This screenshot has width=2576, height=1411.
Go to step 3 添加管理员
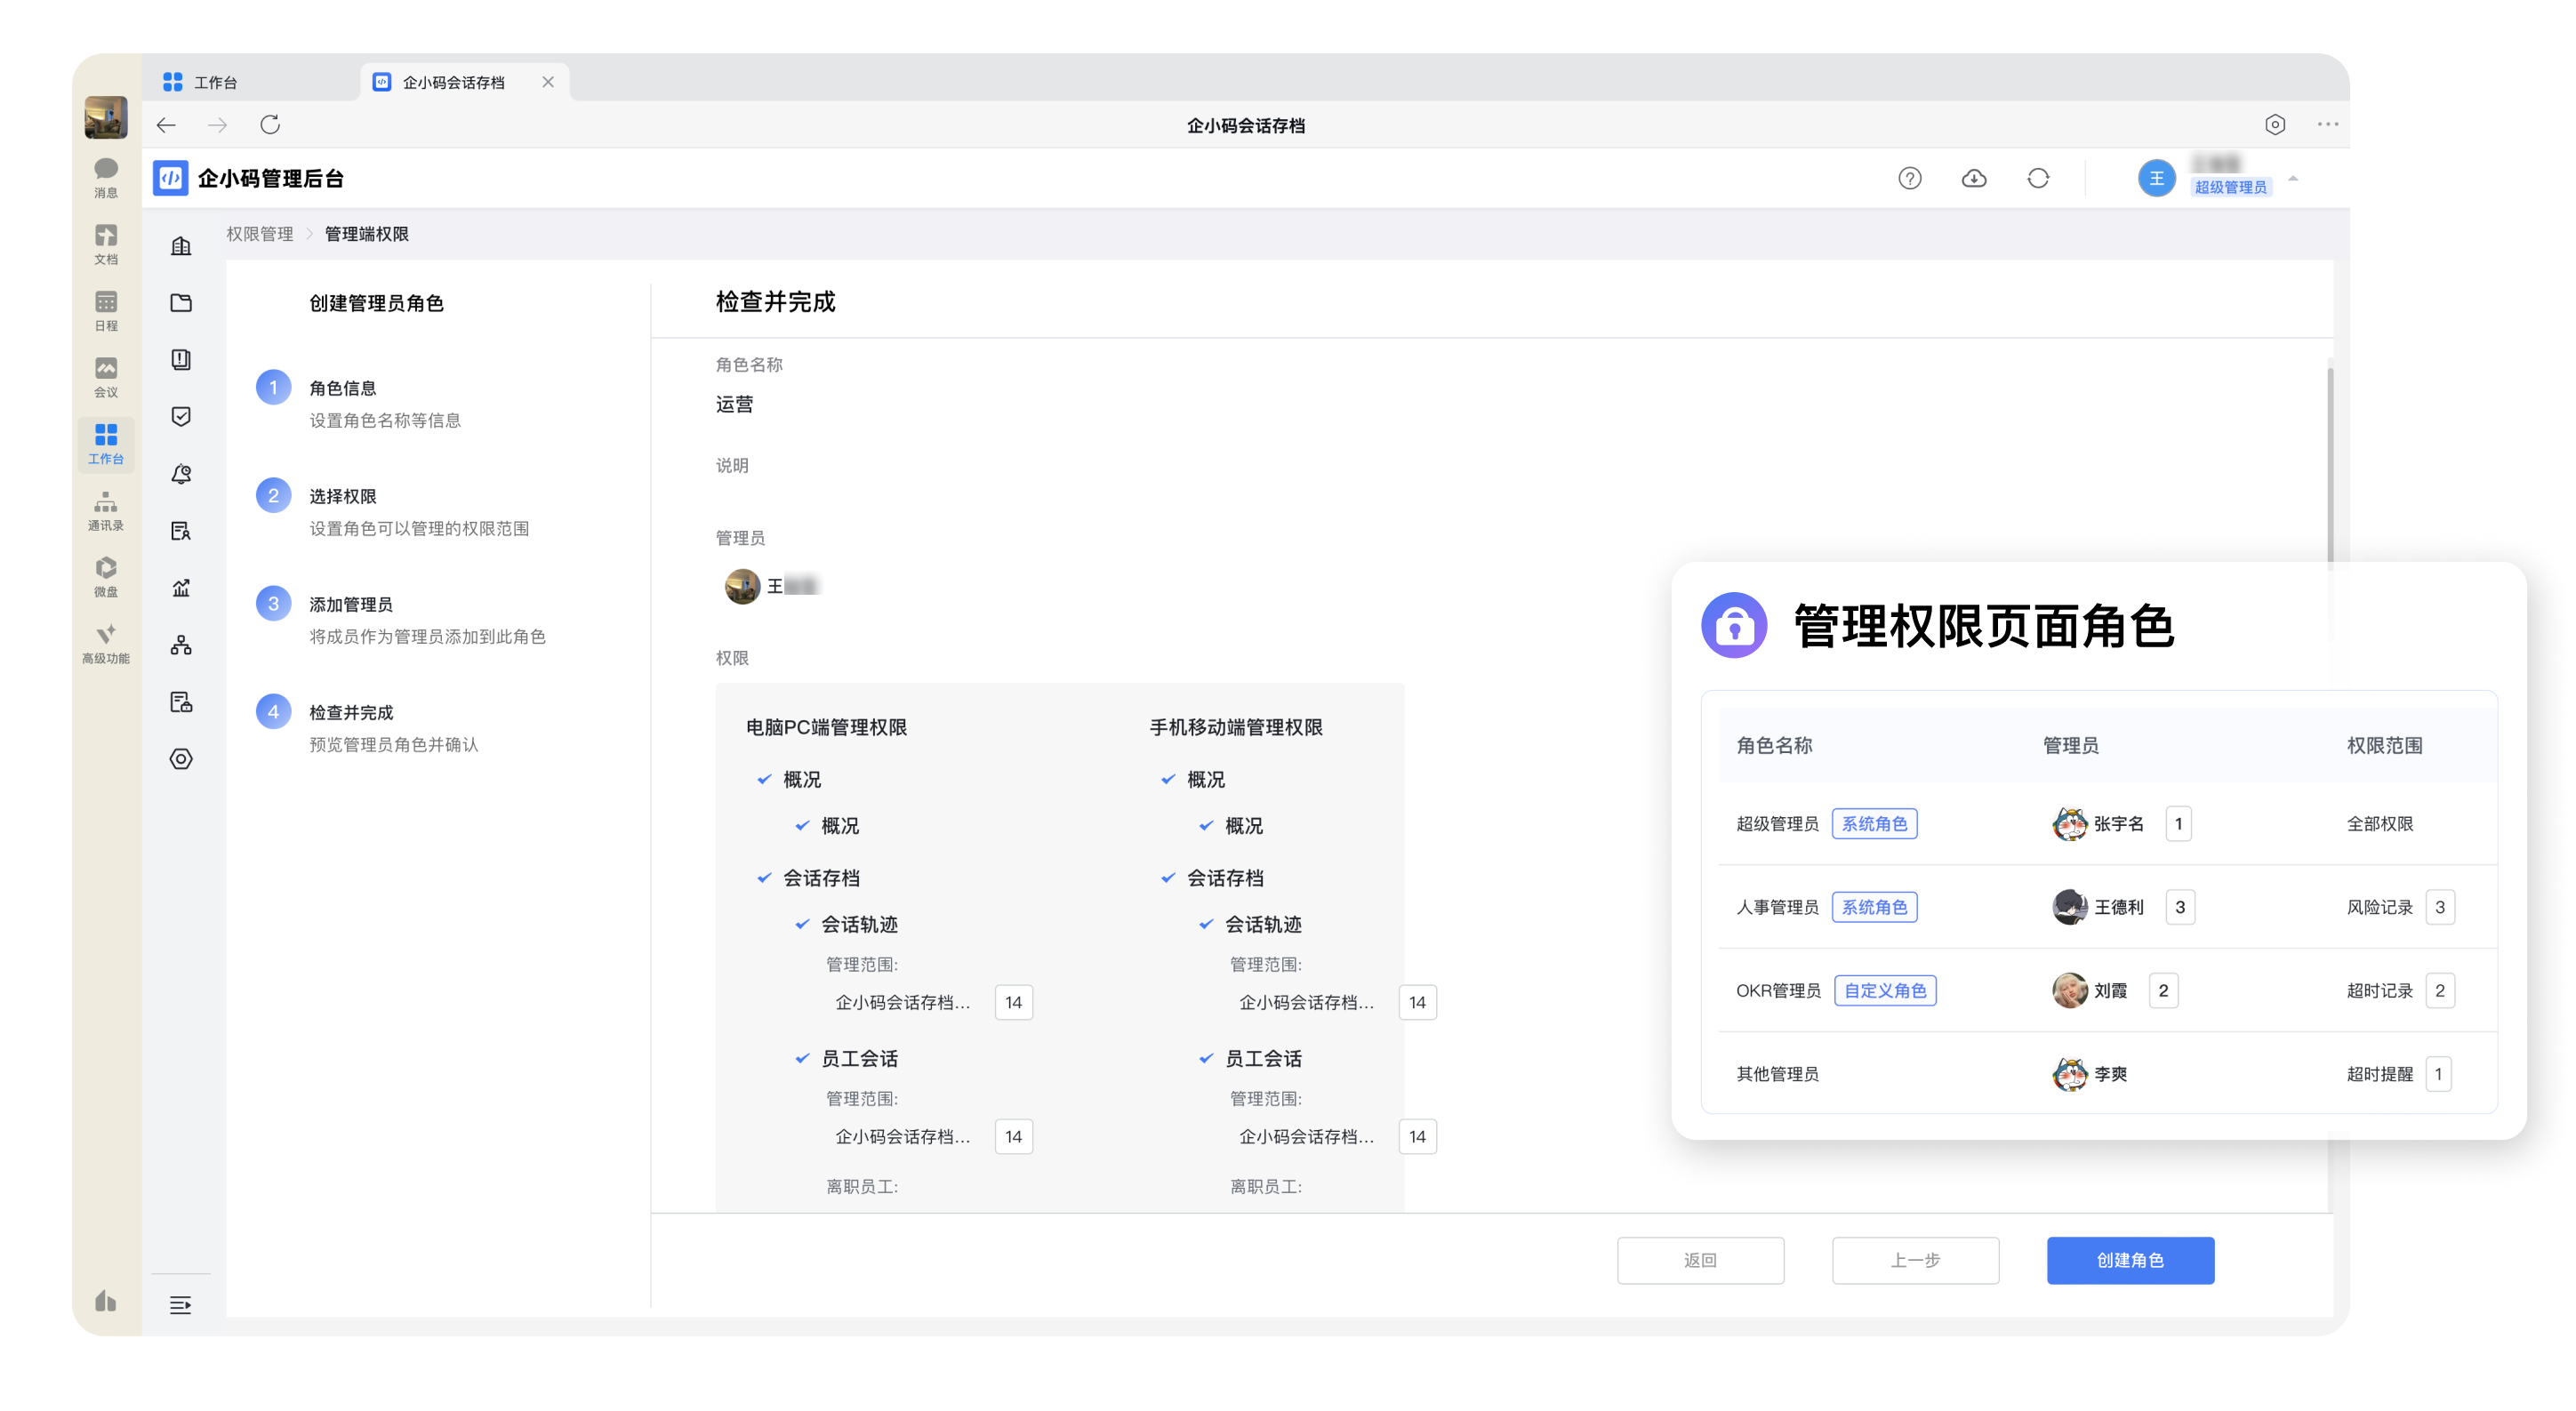coord(401,619)
